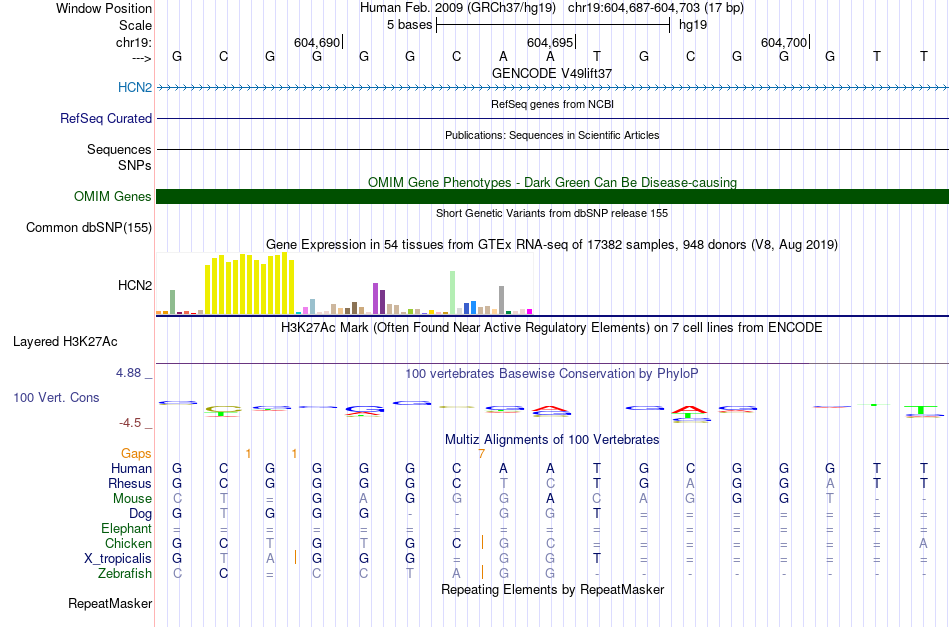
Task: Open Short Genetic Variants from dbSNP title
Action: tap(552, 213)
